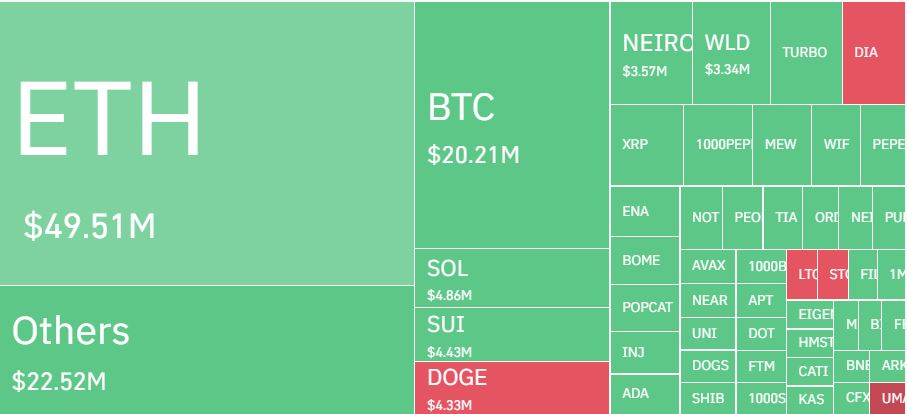Viewport: 907px width, 414px height.
Task: Select the ETH $49.51M tile
Action: pos(207,143)
